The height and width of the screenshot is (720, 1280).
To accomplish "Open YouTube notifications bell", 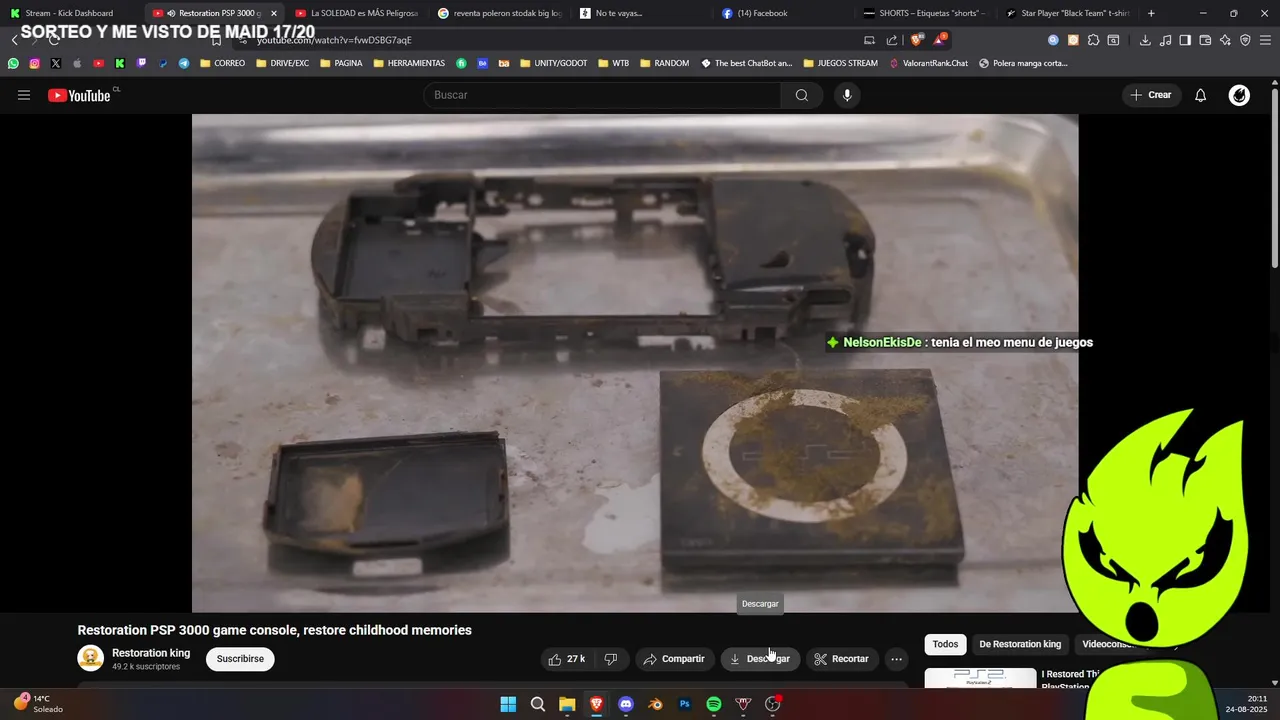I will click(x=1200, y=95).
